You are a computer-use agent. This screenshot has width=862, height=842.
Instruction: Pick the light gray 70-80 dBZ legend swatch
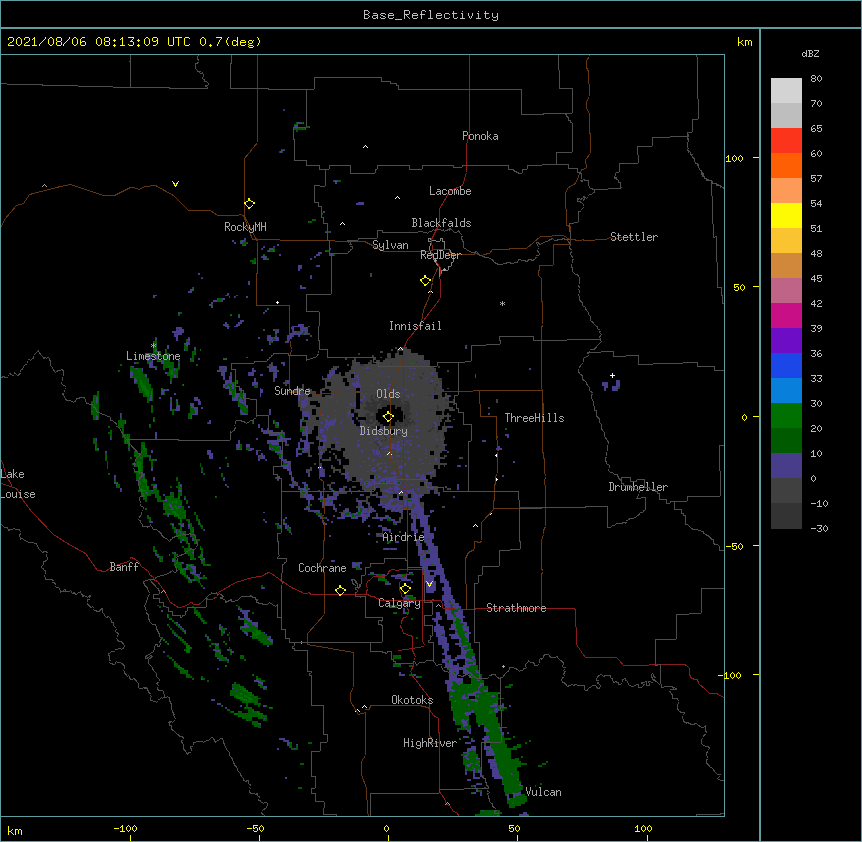click(786, 90)
